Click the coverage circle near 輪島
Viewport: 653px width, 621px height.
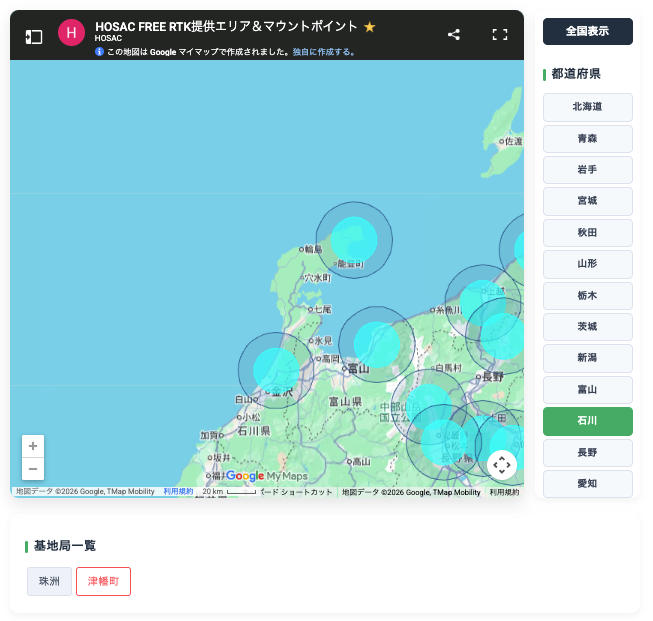(x=354, y=240)
